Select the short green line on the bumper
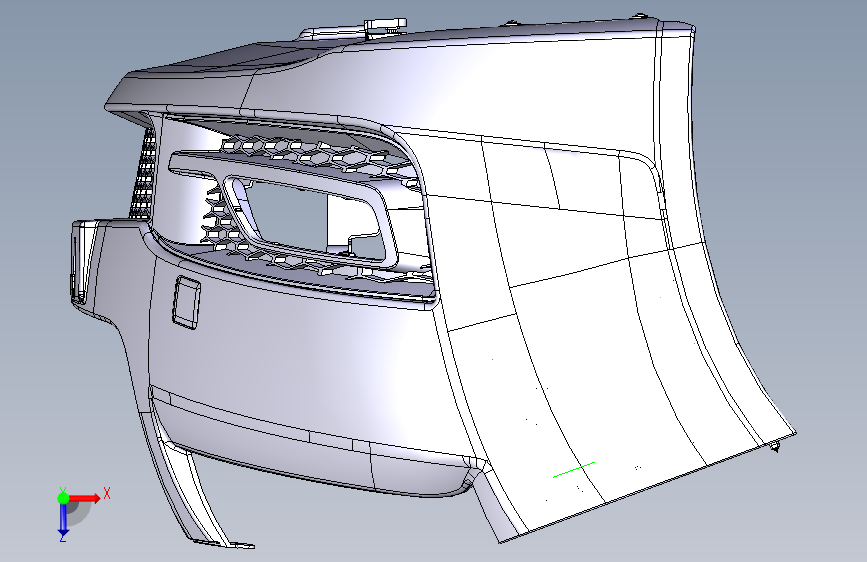This screenshot has width=867, height=562. point(574,470)
